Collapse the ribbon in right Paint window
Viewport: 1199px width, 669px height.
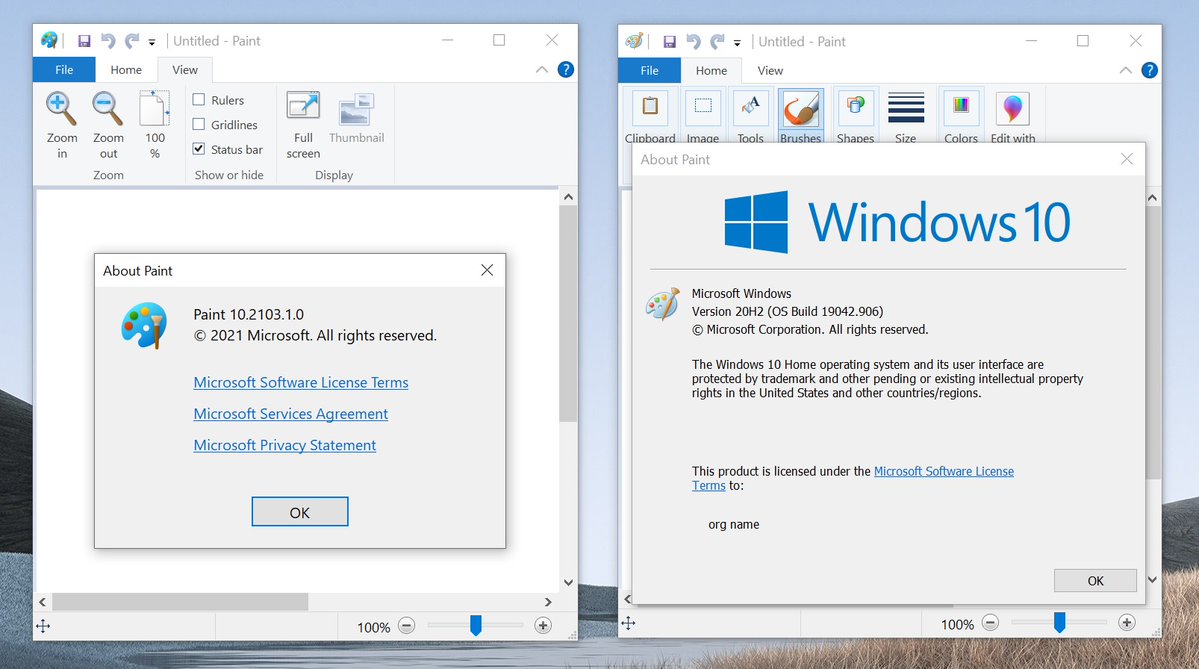coord(1126,70)
